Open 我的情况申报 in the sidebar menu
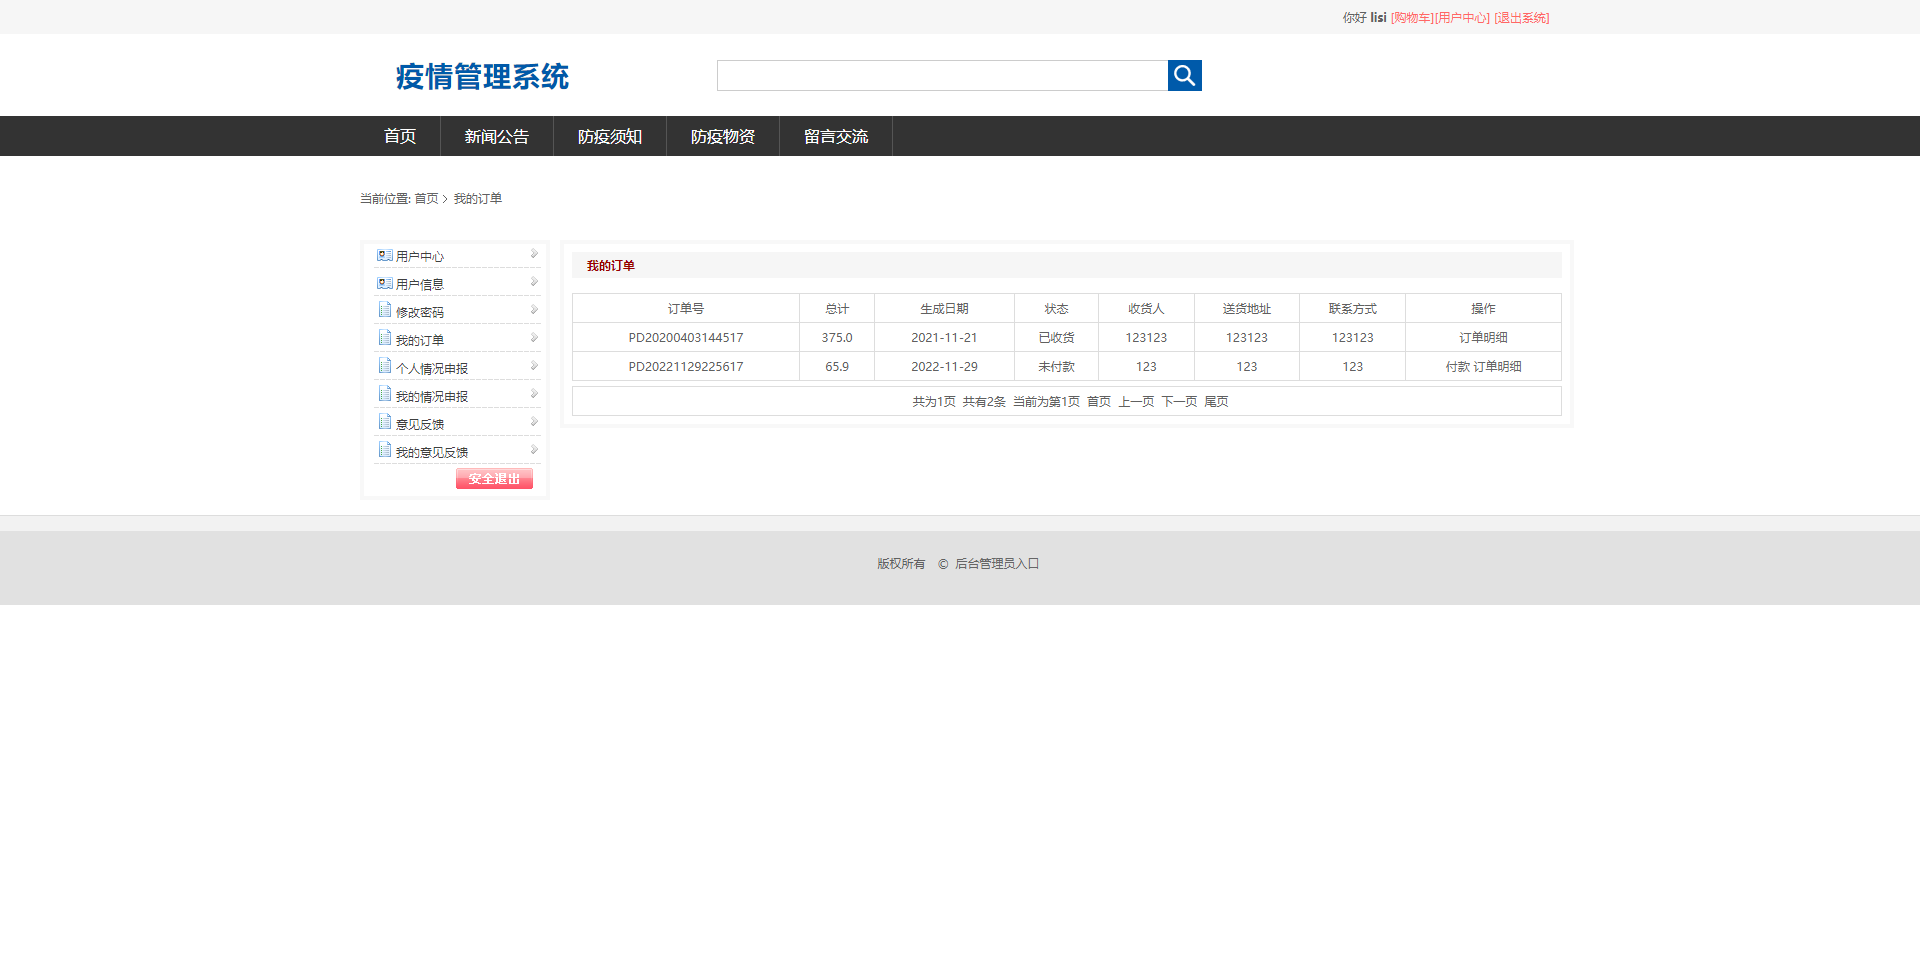1920x969 pixels. 432,397
